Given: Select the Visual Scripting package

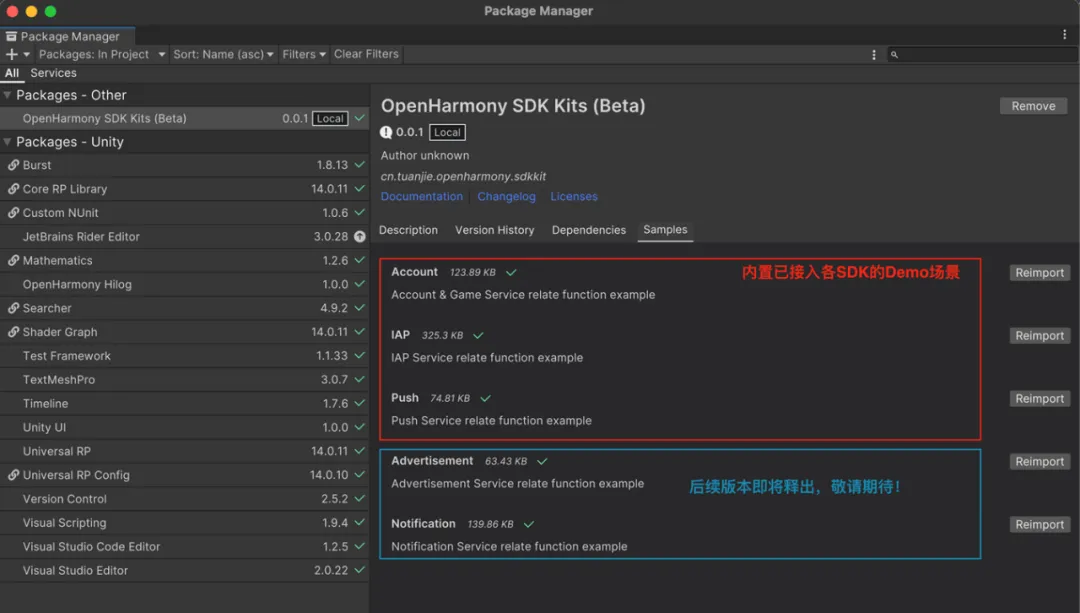Looking at the screenshot, I should (x=185, y=523).
